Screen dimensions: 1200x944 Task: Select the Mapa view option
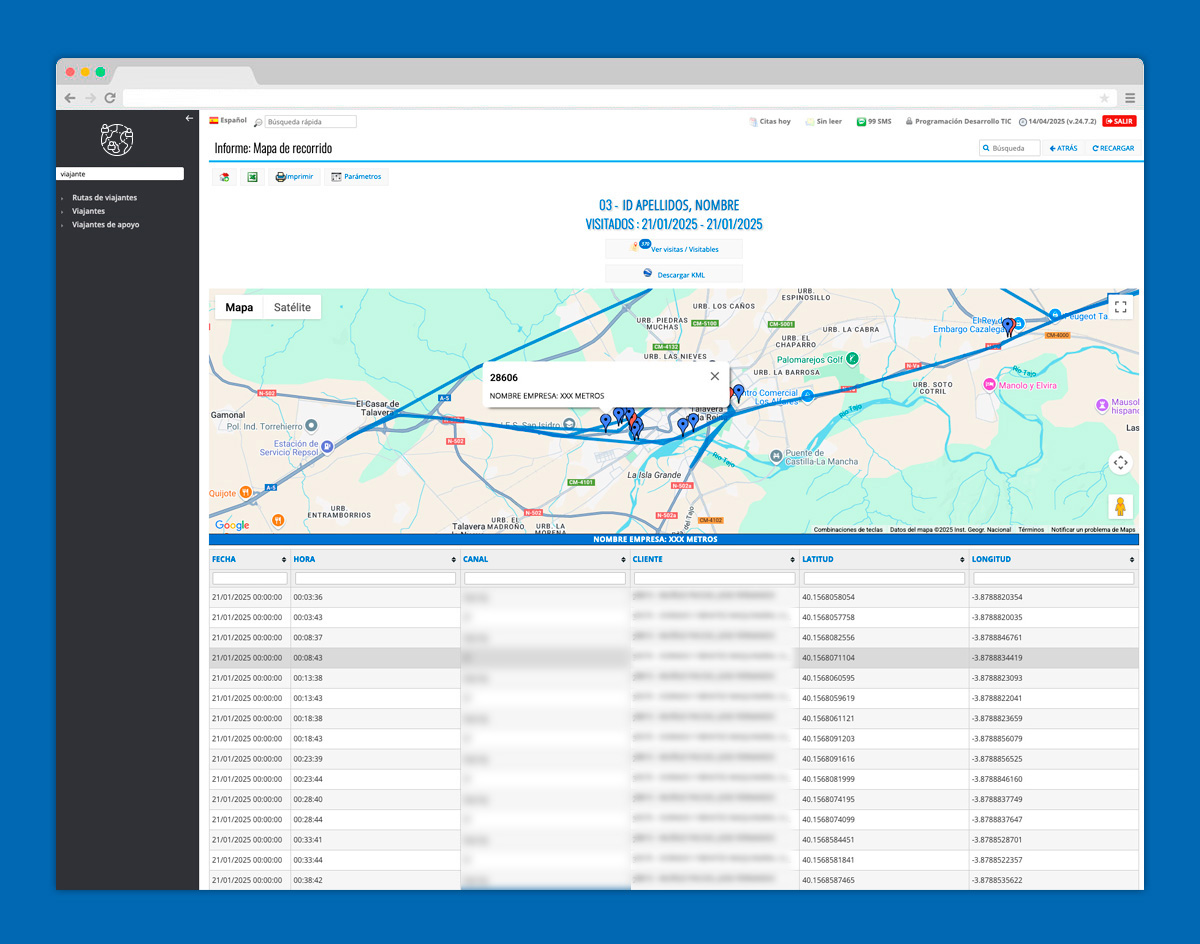pos(239,307)
